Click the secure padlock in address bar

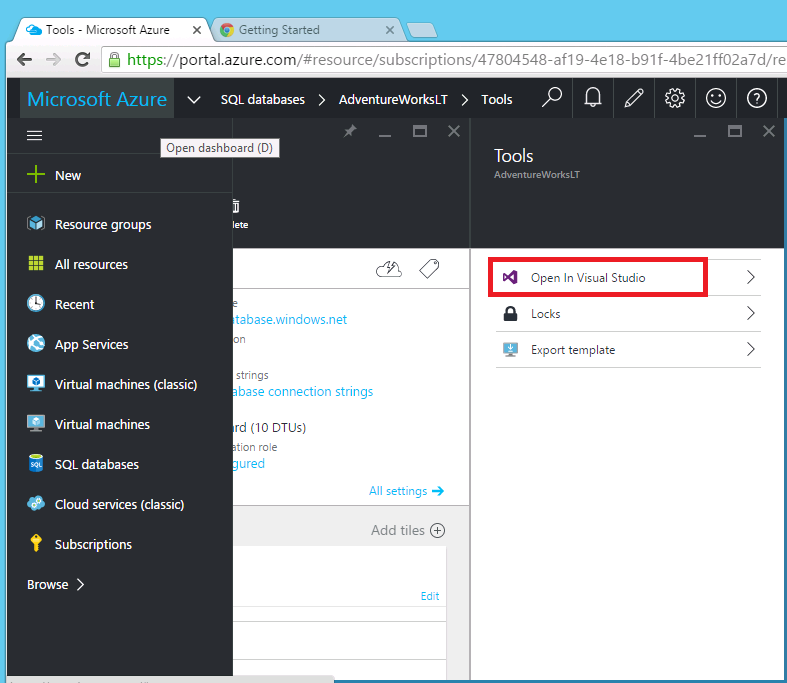tap(114, 60)
